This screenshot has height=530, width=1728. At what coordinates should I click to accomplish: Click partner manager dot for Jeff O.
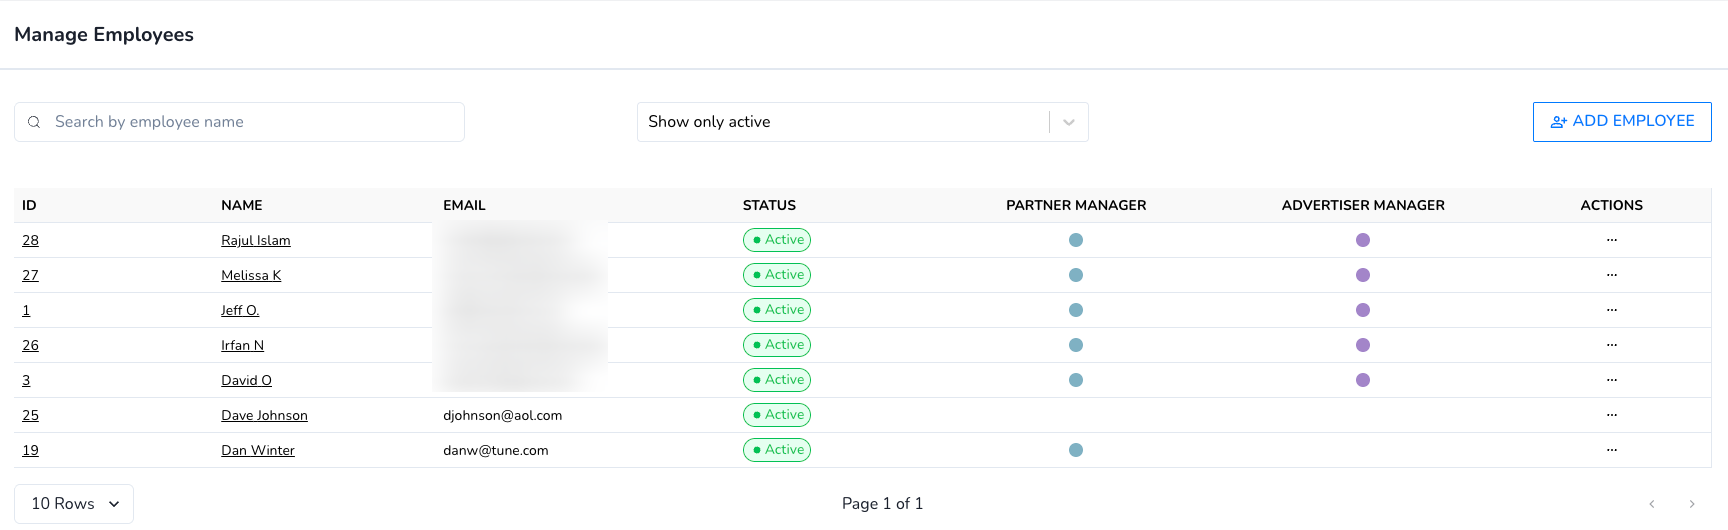pos(1076,310)
